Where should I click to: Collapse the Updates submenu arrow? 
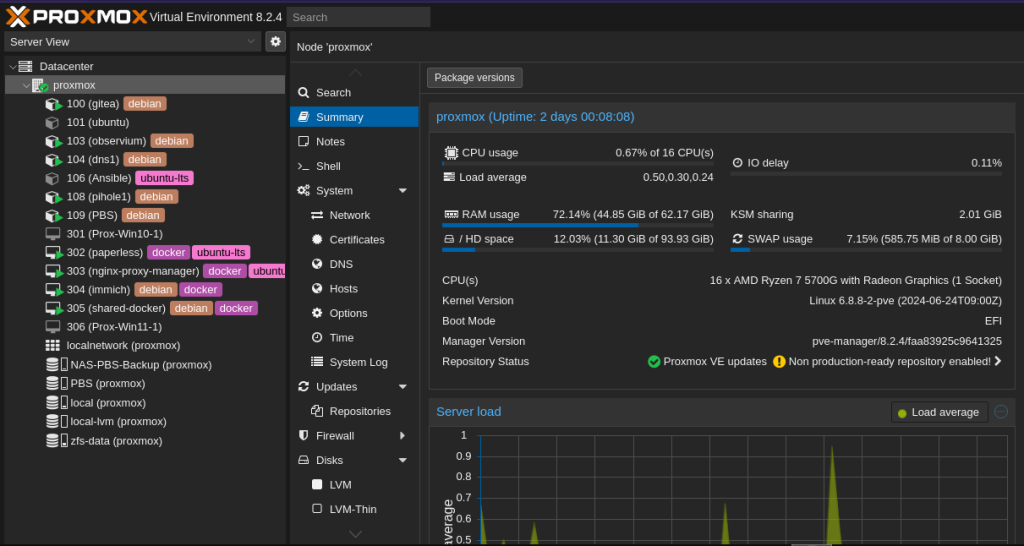coord(402,387)
